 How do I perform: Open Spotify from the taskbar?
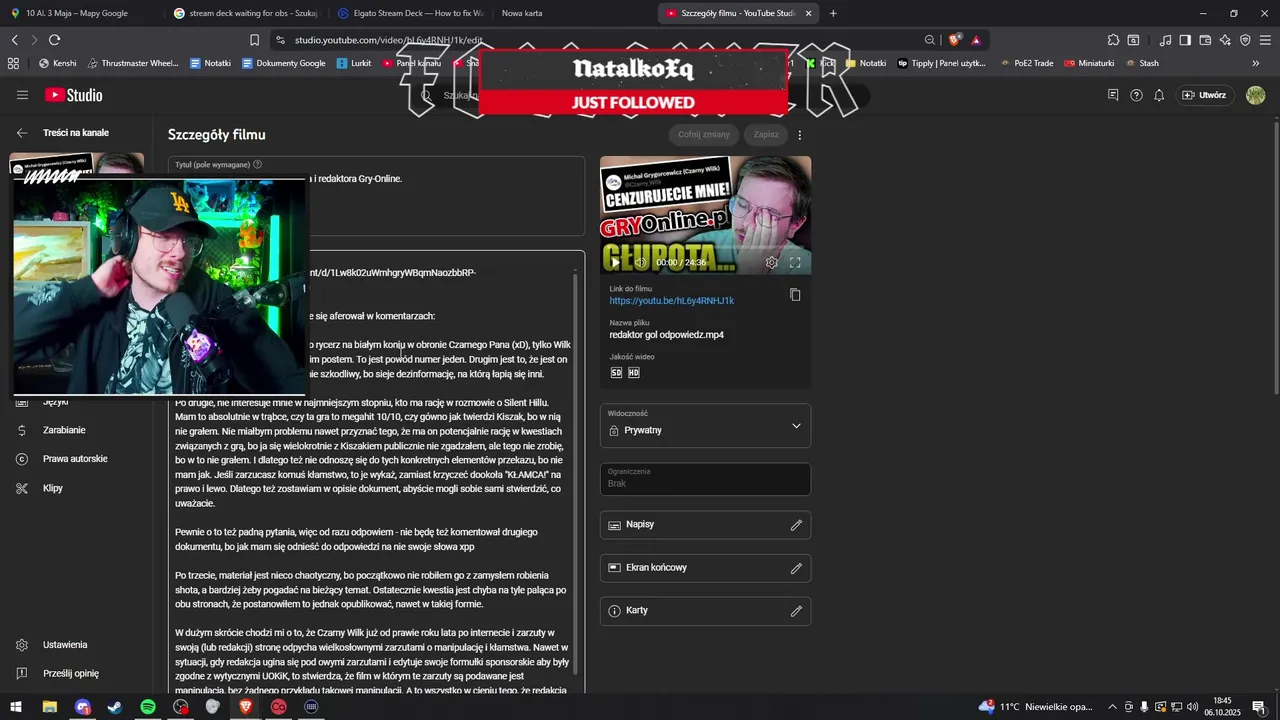[147, 707]
